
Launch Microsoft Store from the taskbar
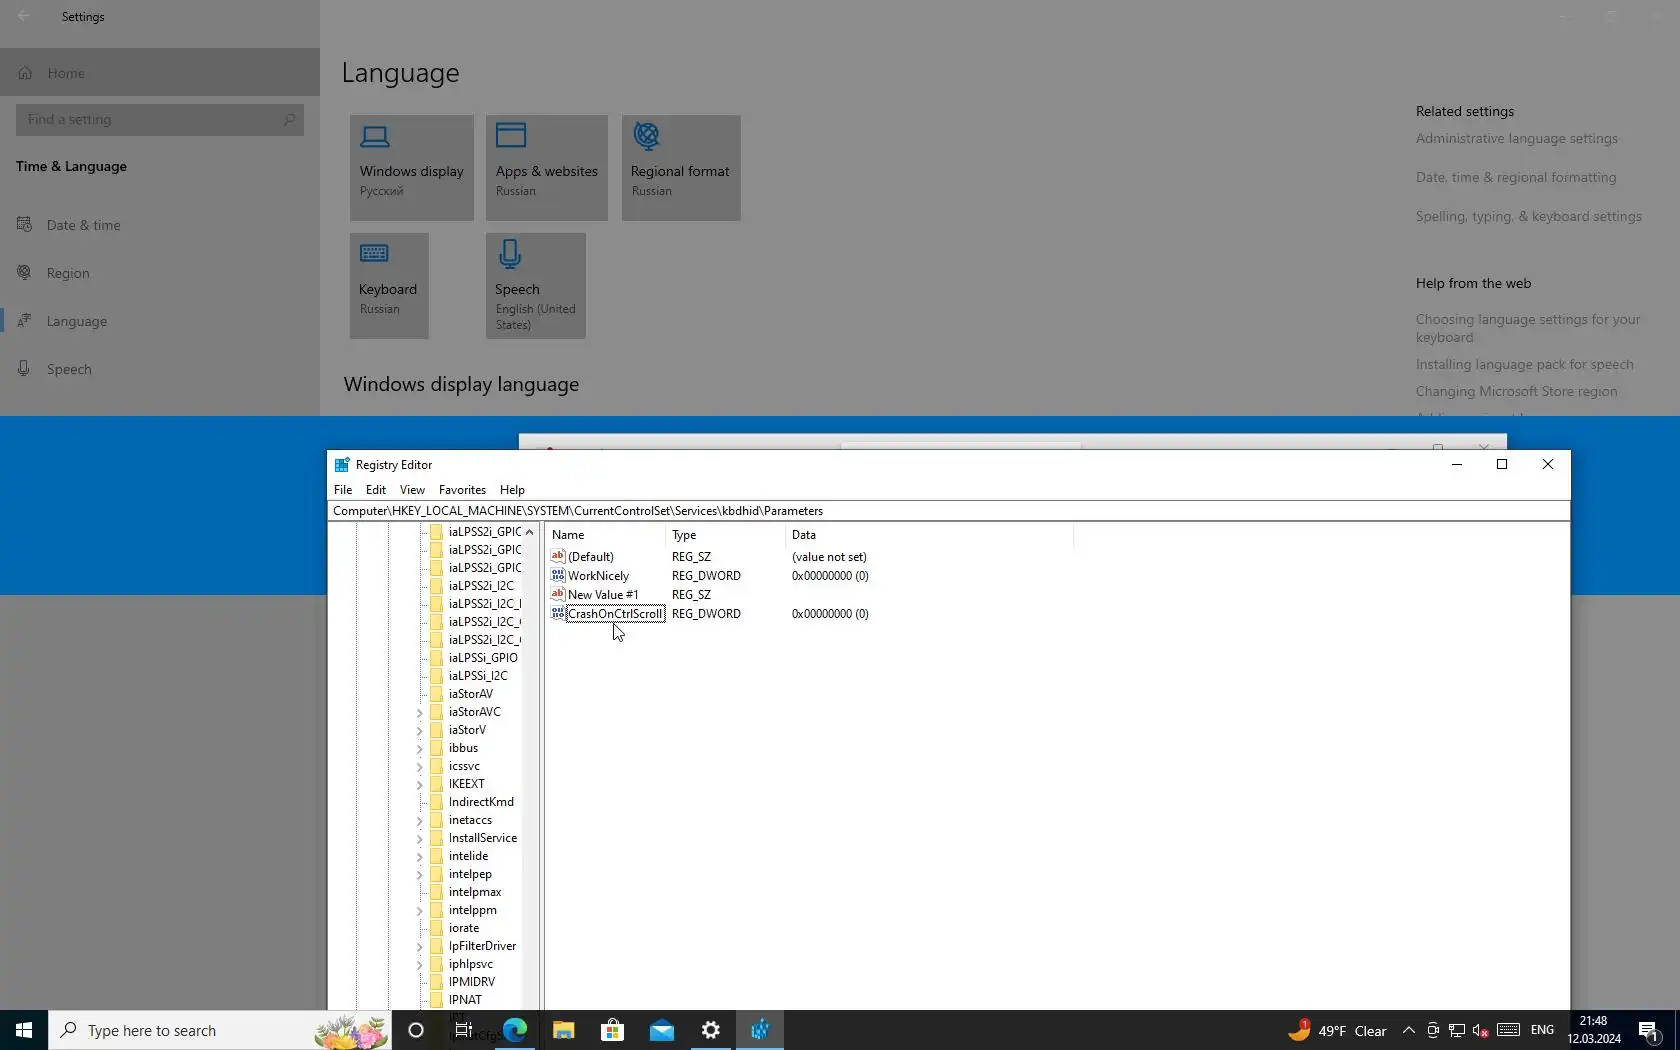click(613, 1030)
